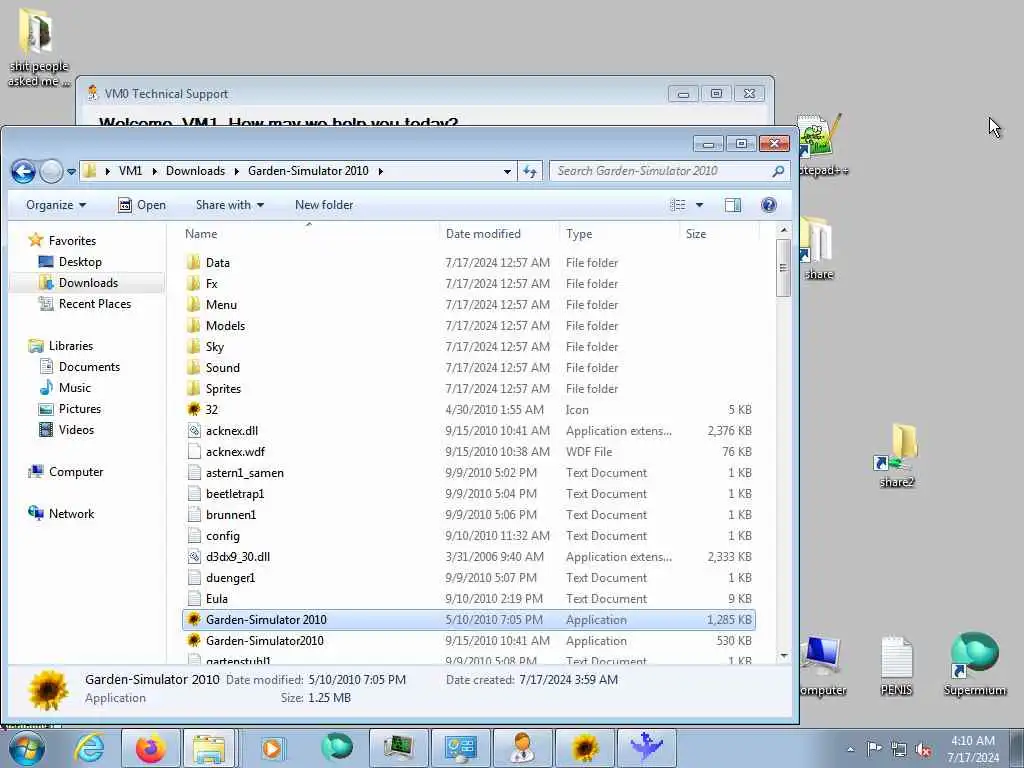Select Documents library in navigation pane
Screen dimensions: 1024x768
[x=80, y=367]
